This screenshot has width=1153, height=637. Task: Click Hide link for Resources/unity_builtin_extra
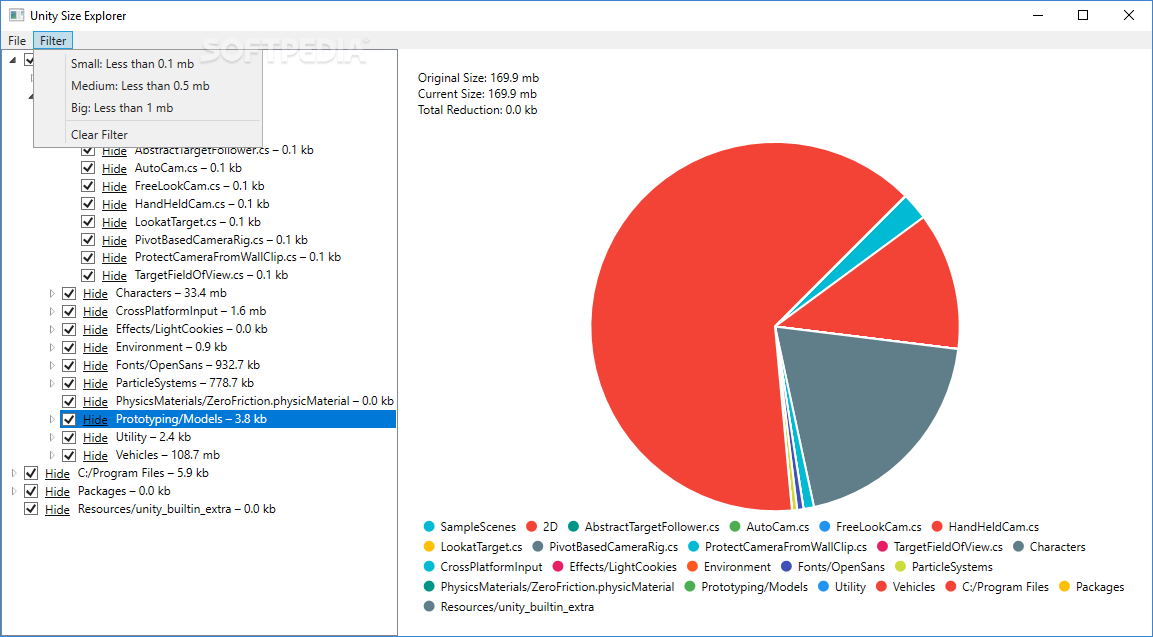coord(57,509)
